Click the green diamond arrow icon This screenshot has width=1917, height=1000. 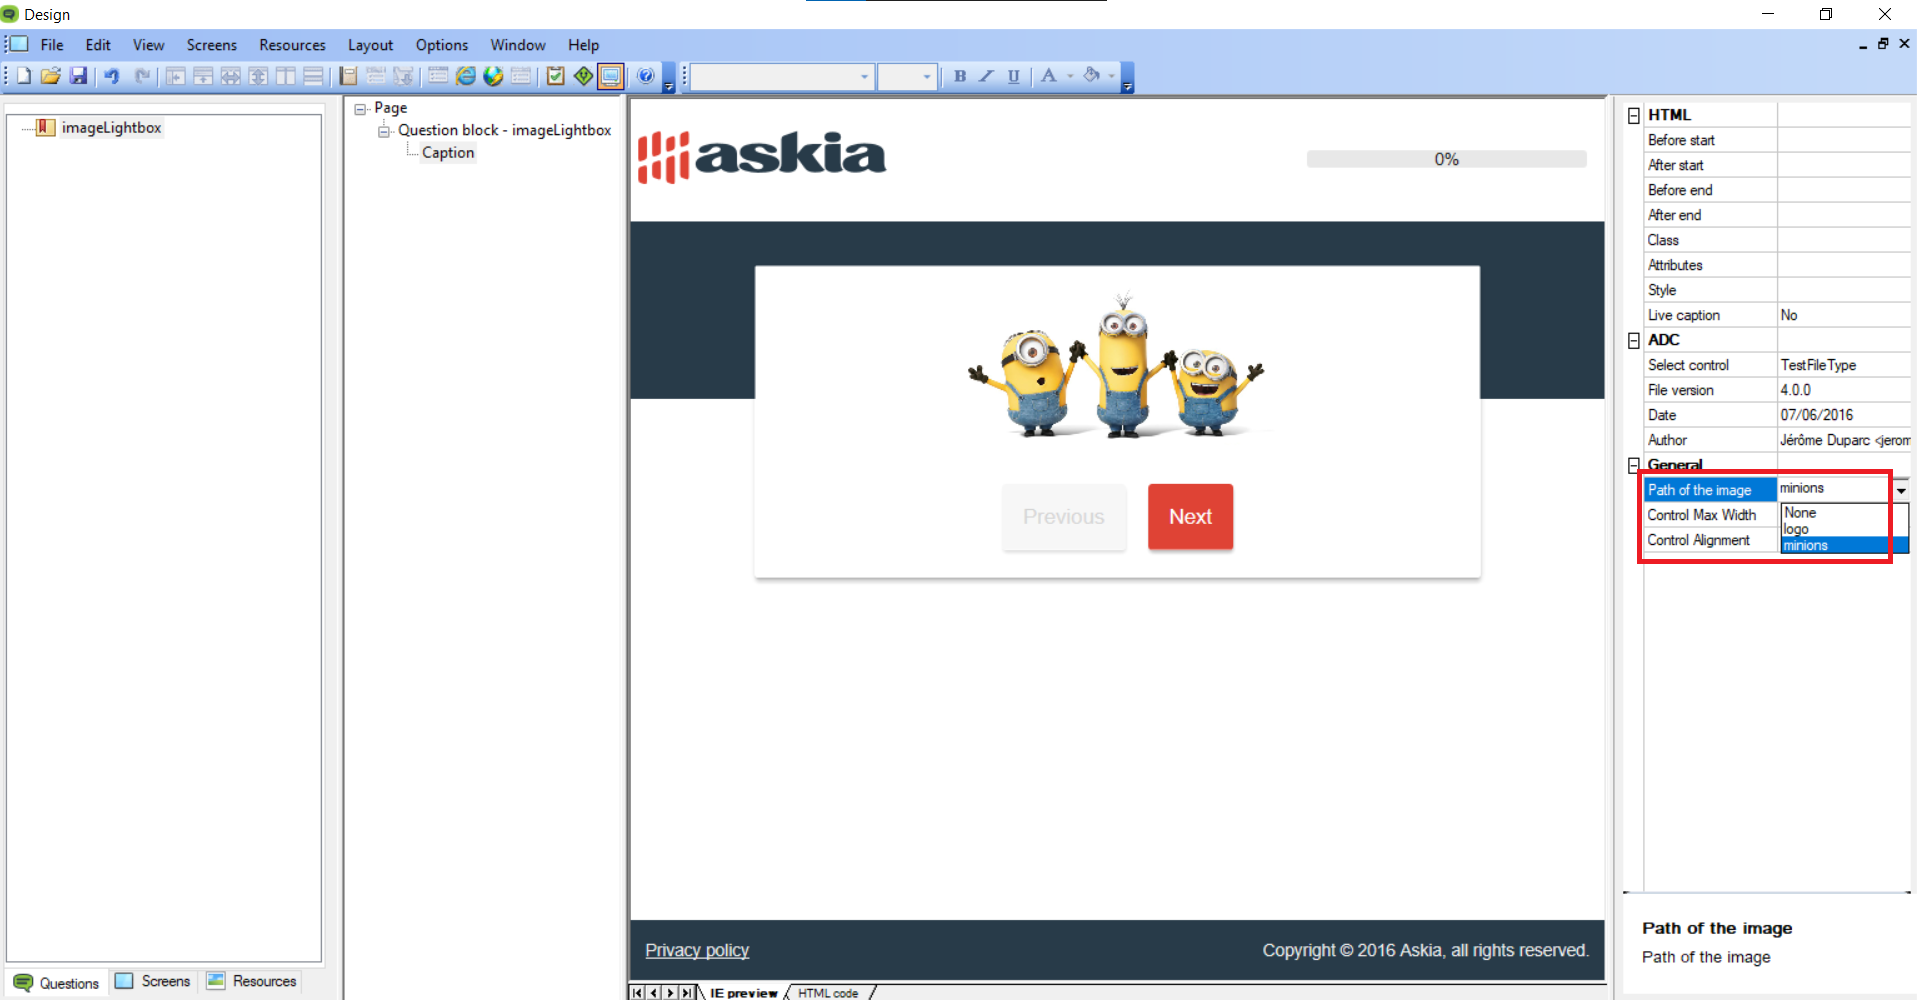click(583, 76)
